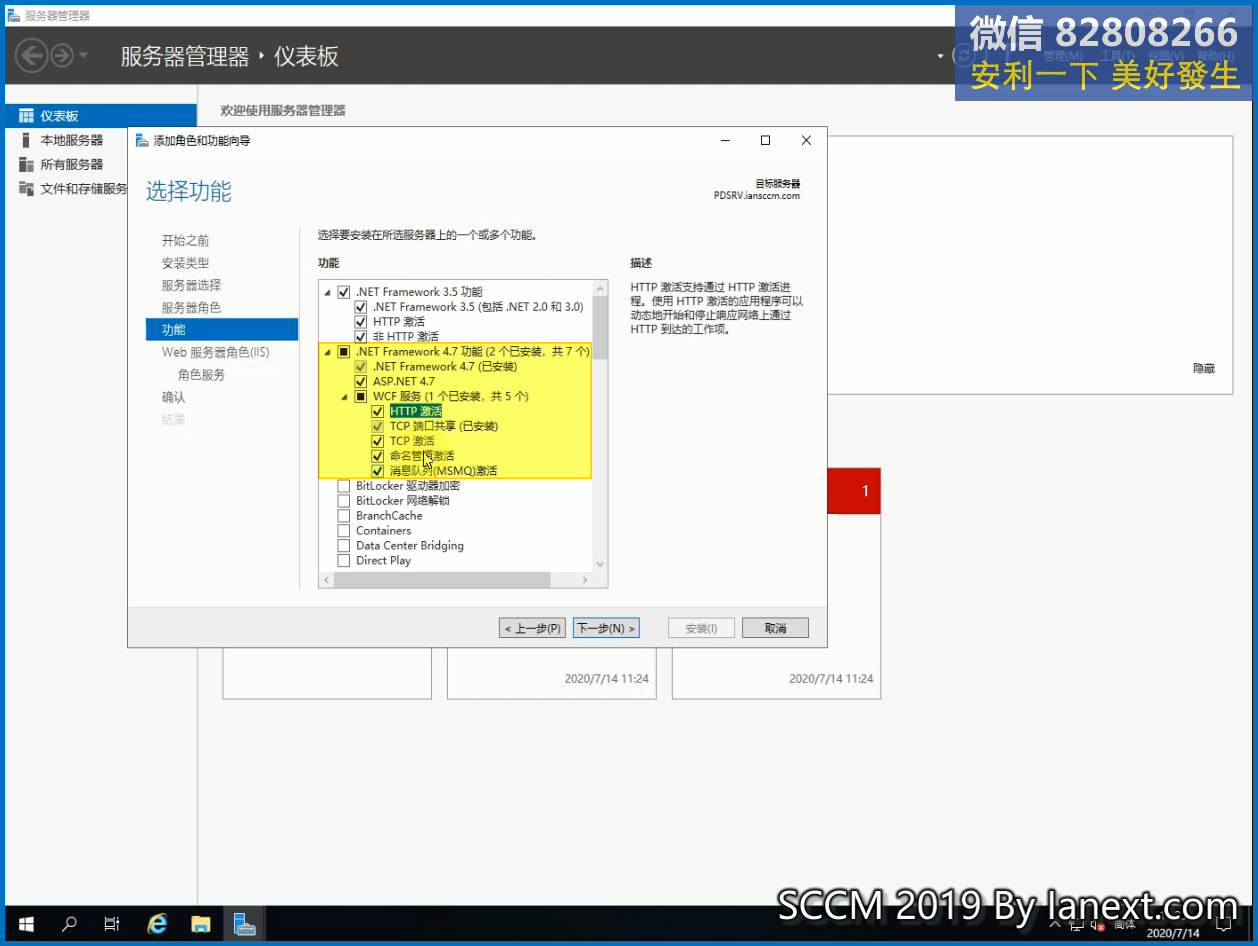This screenshot has width=1258, height=946.
Task: Click 上一步(P) button
Action: [x=533, y=628]
